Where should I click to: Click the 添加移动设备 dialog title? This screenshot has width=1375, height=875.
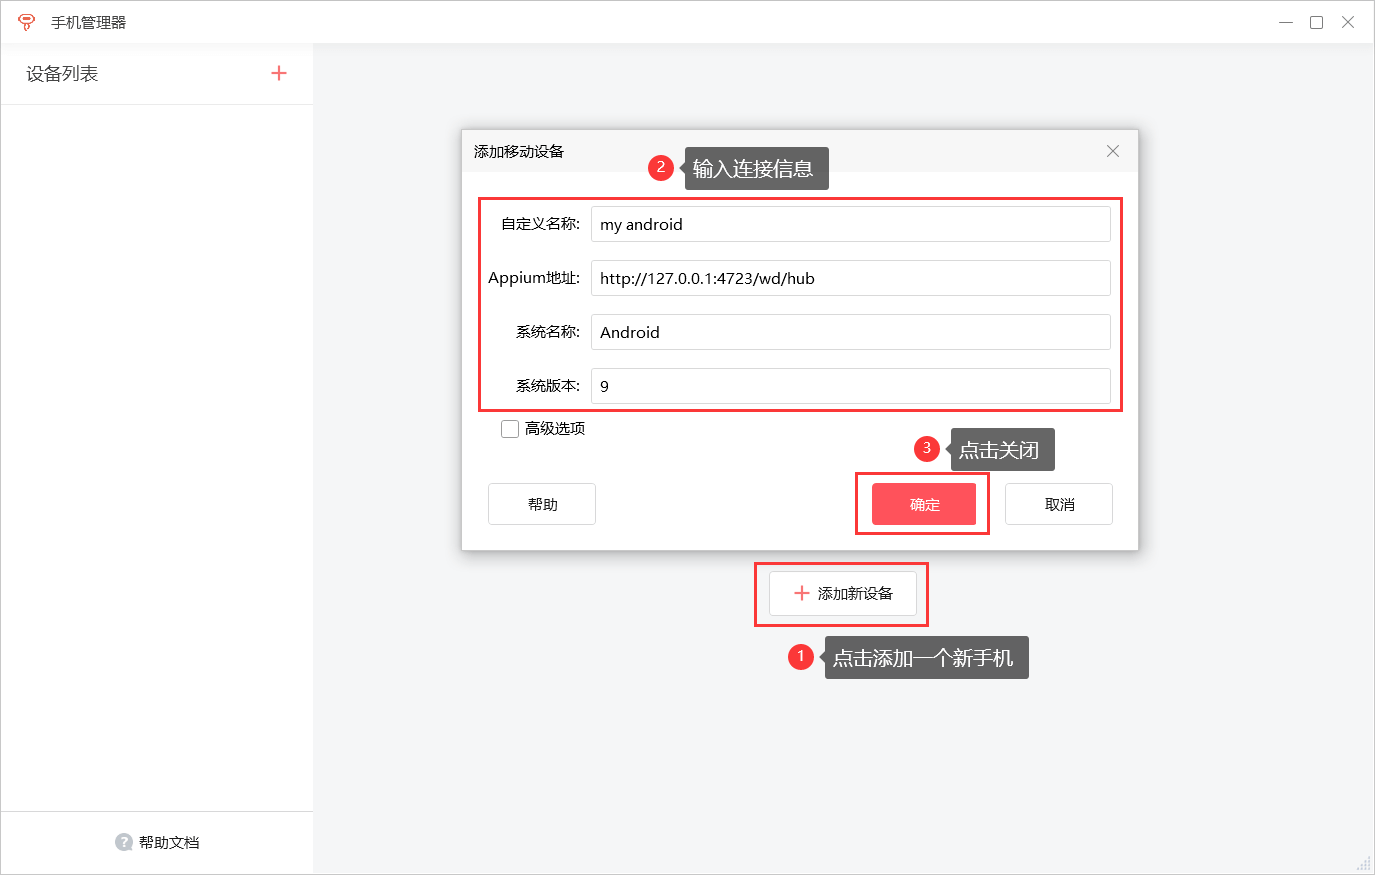(519, 151)
